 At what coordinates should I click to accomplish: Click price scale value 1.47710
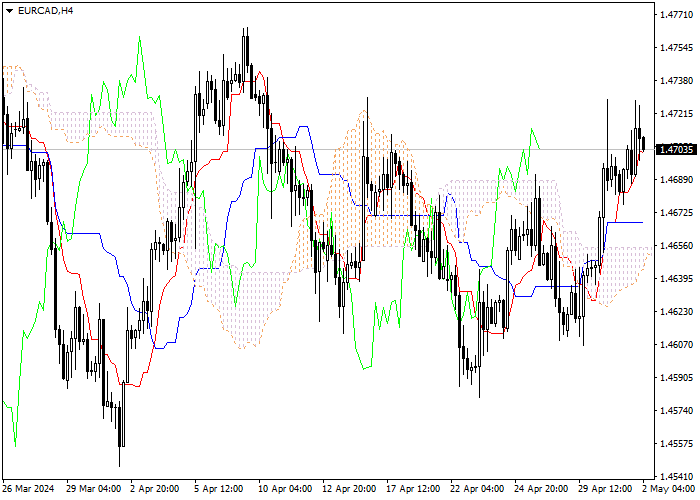click(676, 15)
